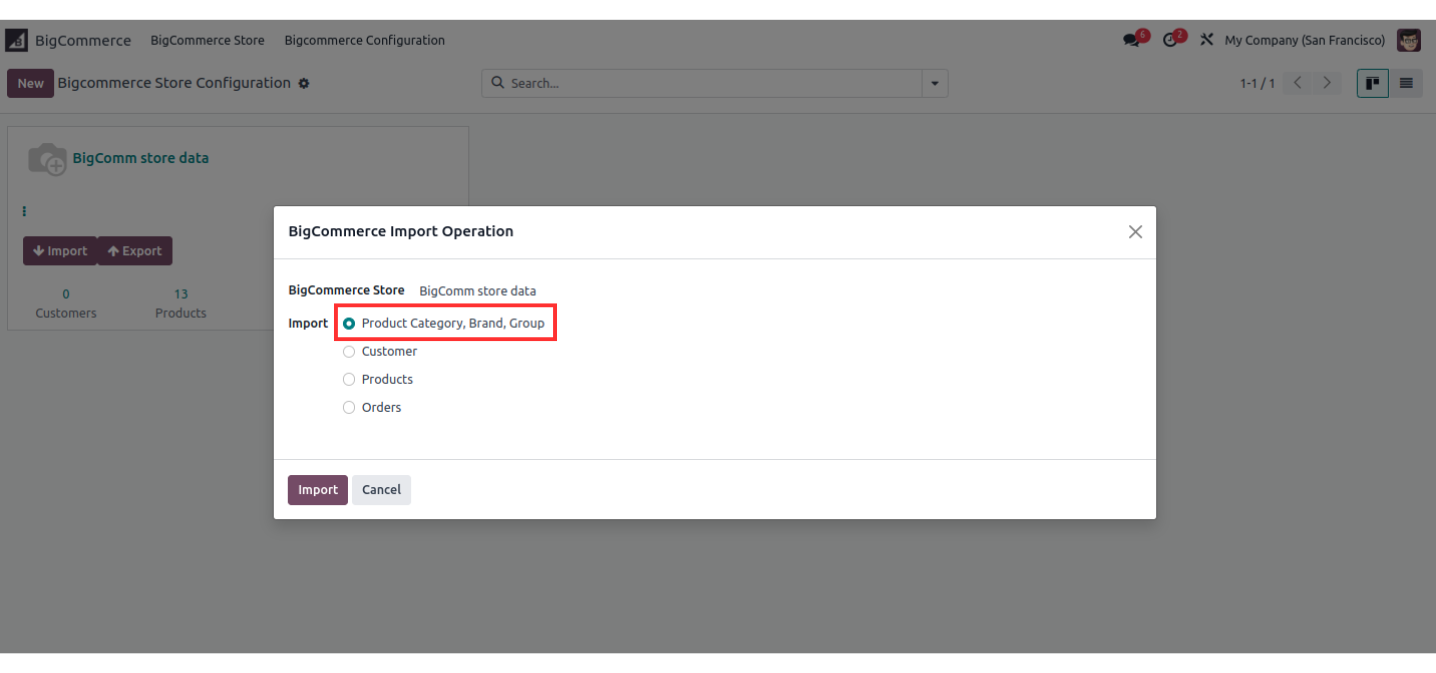This screenshot has width=1436, height=673.
Task: Open the BigCommerce Store menu
Action: [x=208, y=41]
